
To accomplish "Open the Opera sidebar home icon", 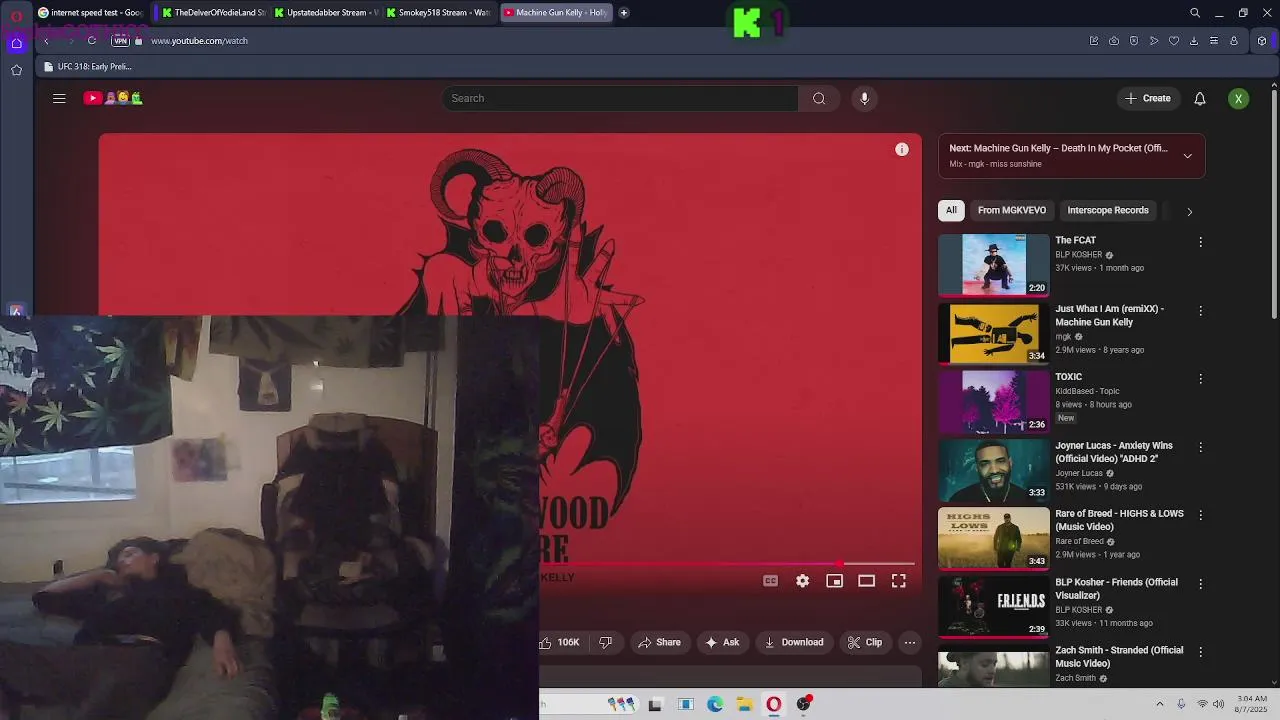I will pos(16,43).
